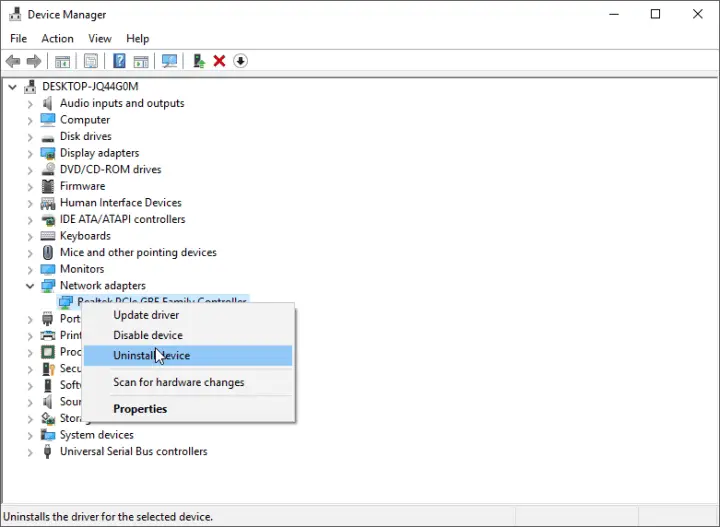Select the DVD/CD-ROM drives label
Screen dimensions: 720x527
click(111, 169)
